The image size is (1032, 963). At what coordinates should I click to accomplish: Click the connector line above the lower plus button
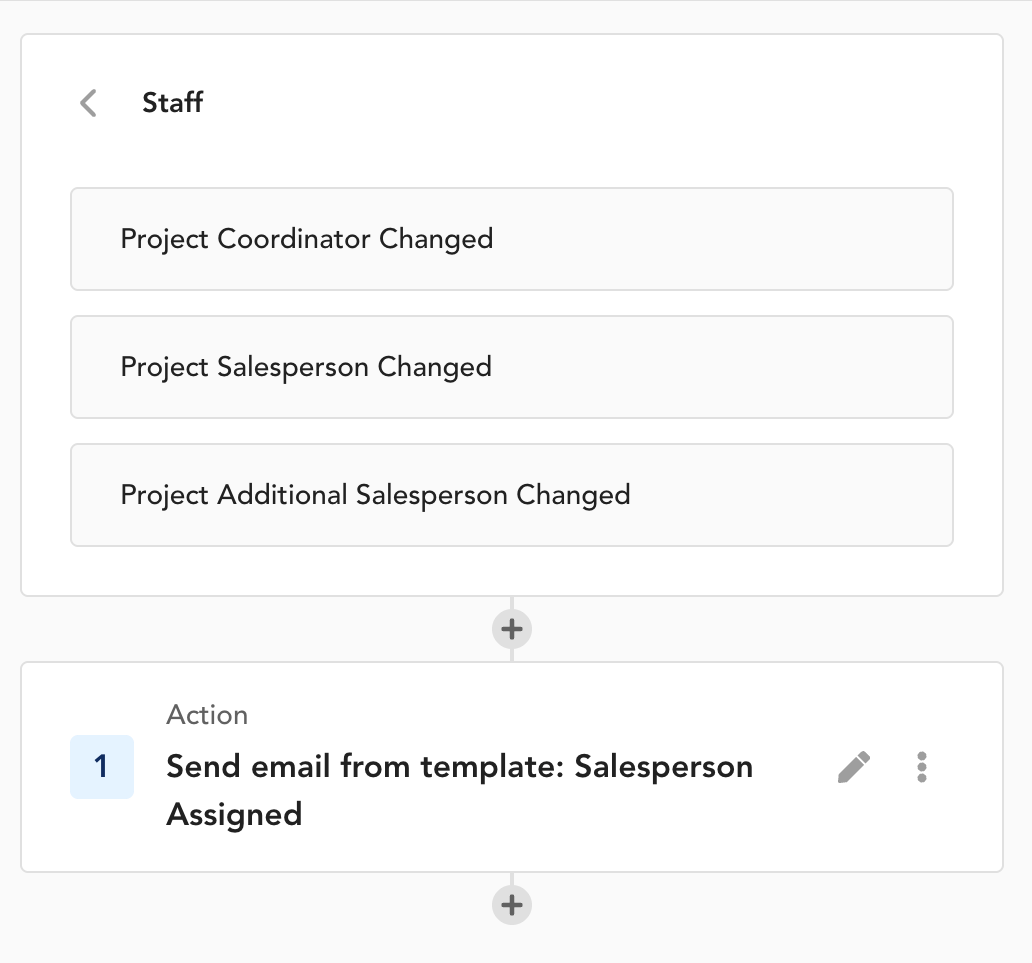[511, 879]
